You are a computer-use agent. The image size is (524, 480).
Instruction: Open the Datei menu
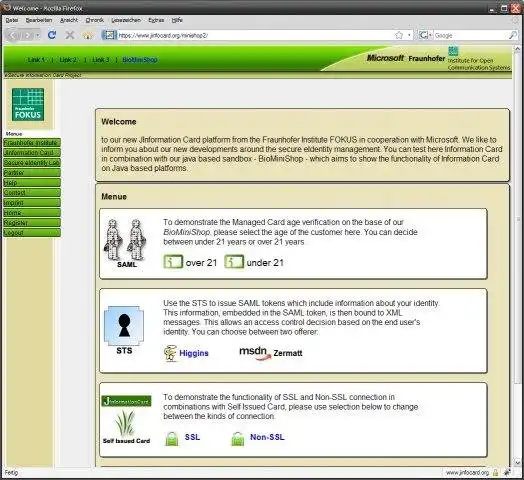pyautogui.click(x=12, y=20)
